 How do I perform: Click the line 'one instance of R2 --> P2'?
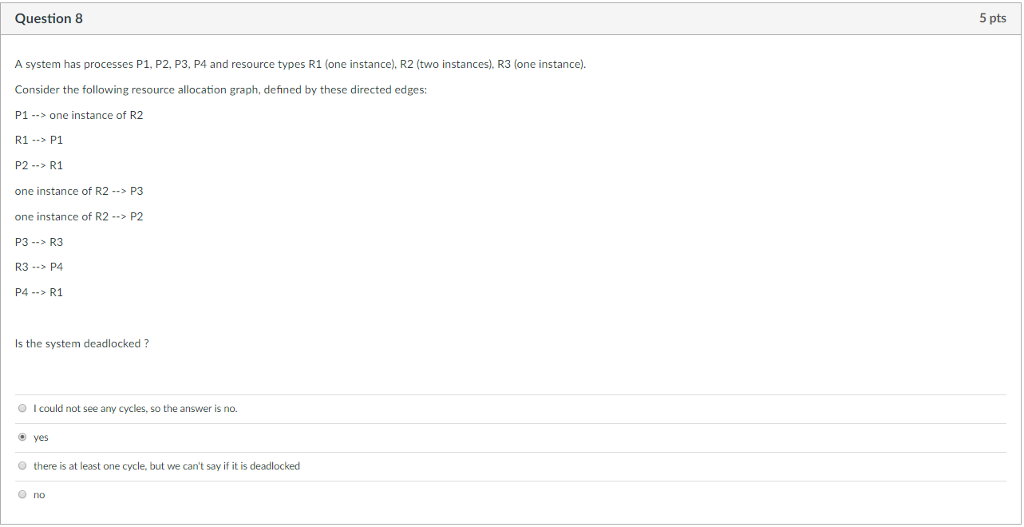(x=79, y=217)
